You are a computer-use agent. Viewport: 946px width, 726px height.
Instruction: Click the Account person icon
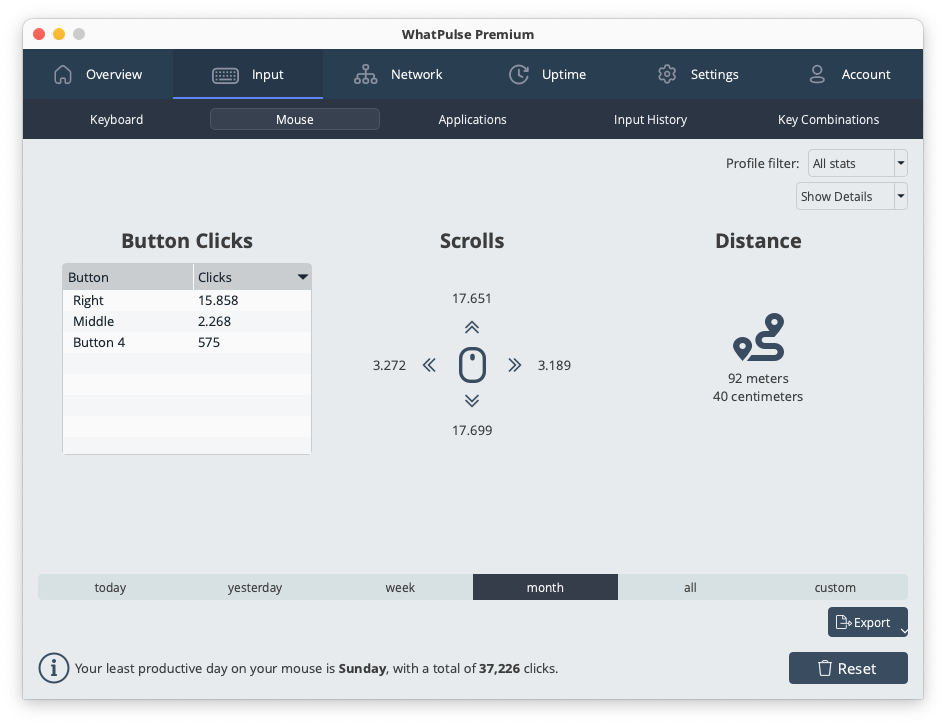click(x=817, y=74)
